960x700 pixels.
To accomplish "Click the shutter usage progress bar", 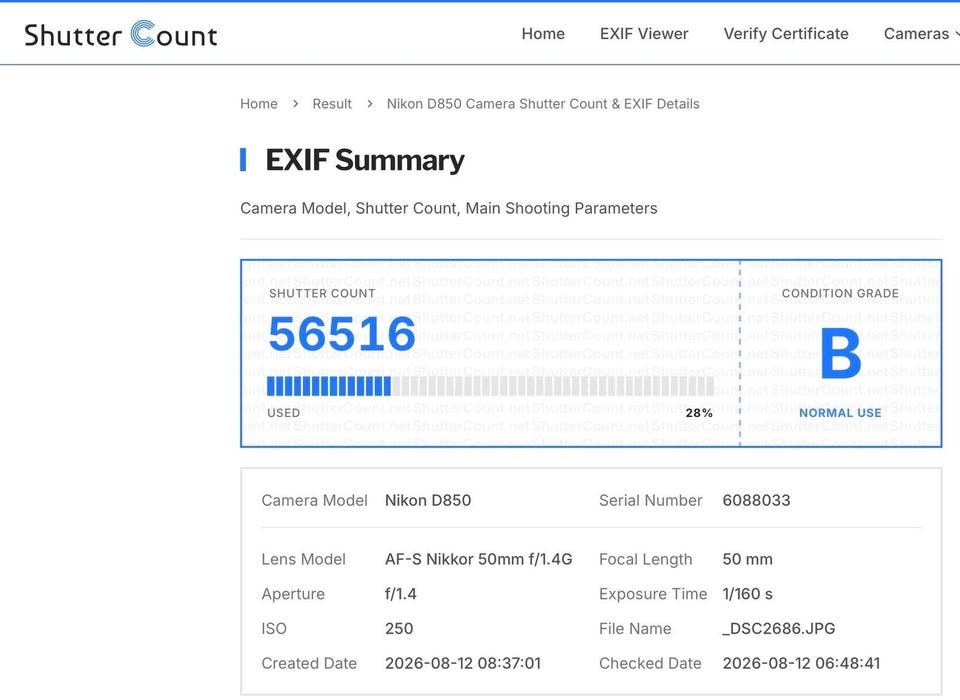I will (490, 386).
